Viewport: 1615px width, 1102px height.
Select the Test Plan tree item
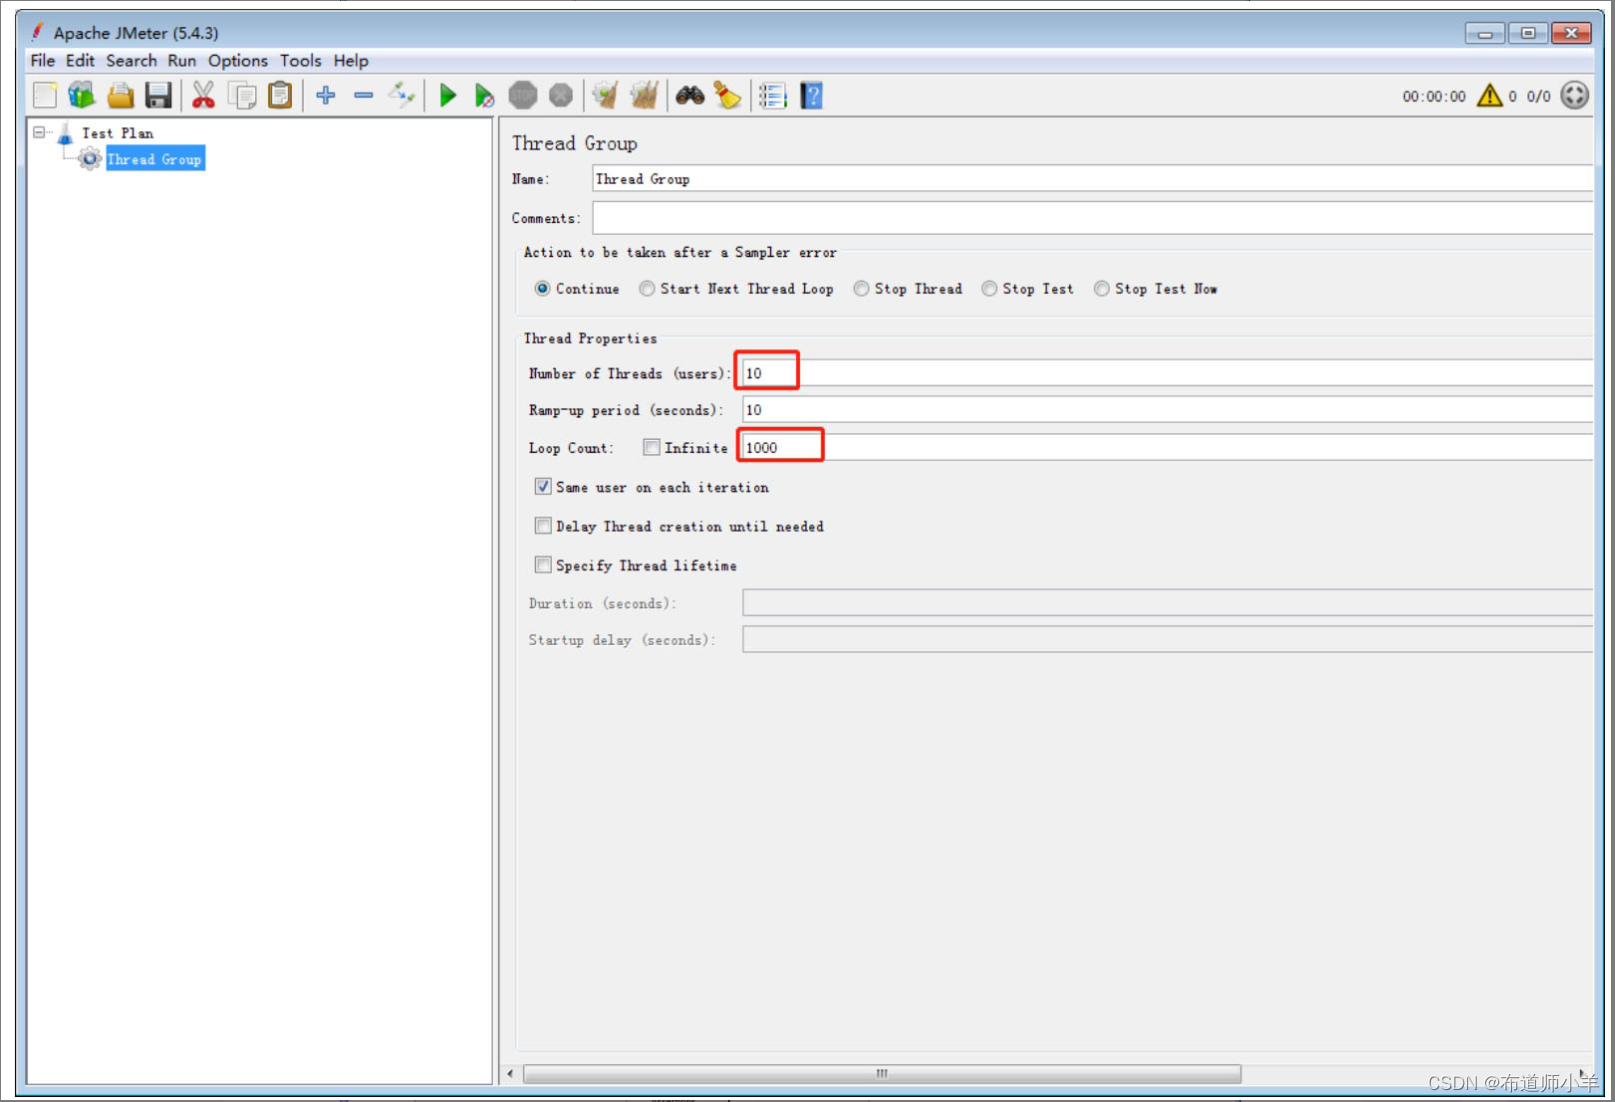click(x=117, y=133)
